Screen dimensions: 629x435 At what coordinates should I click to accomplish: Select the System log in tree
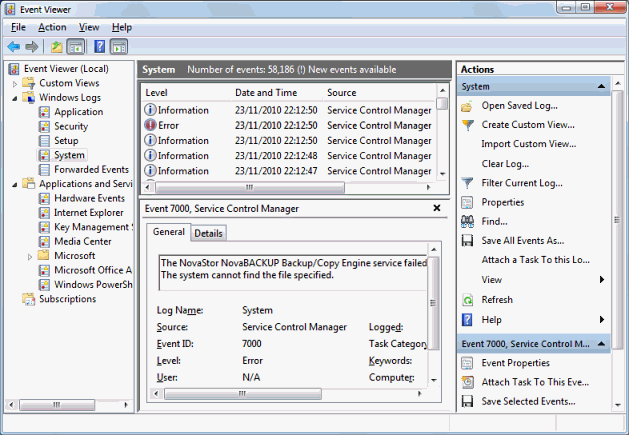tap(69, 155)
